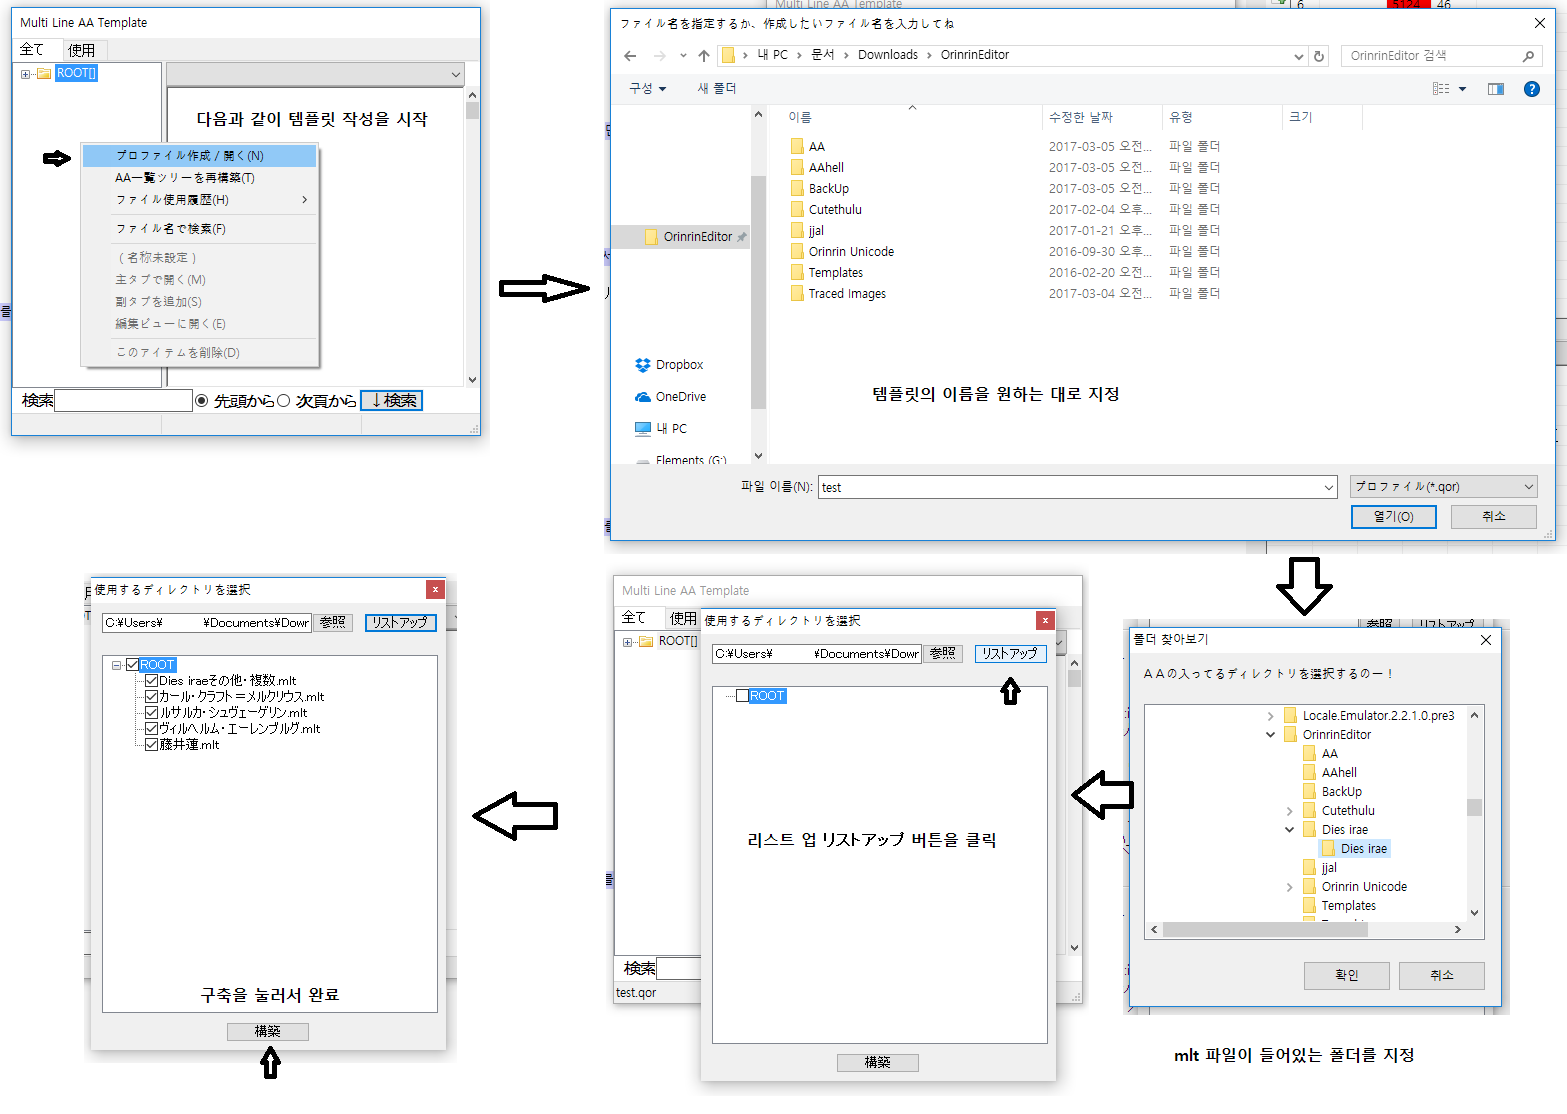Image resolution: width=1567 pixels, height=1114 pixels.
Task: Click the refresh icon beside address bar
Action: 1319,56
